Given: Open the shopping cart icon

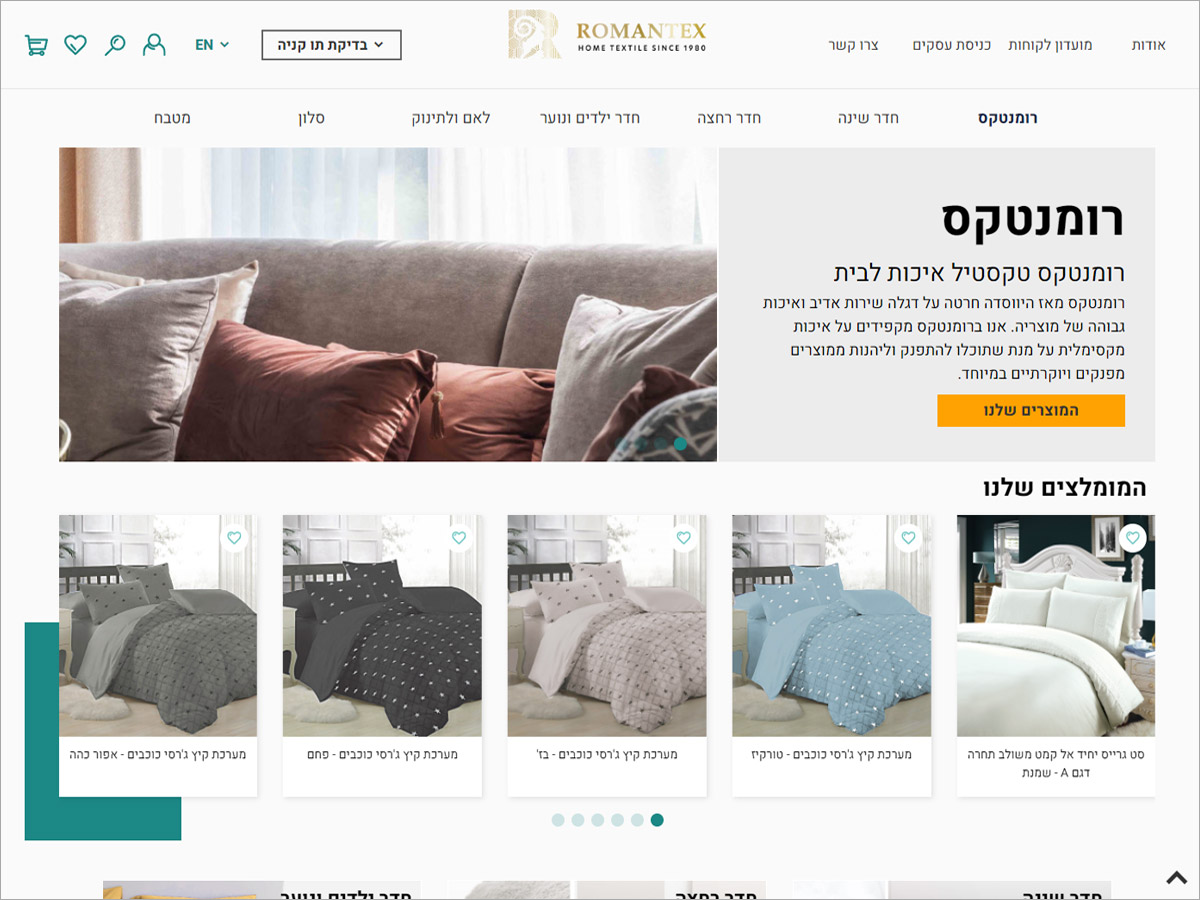Looking at the screenshot, I should point(36,45).
